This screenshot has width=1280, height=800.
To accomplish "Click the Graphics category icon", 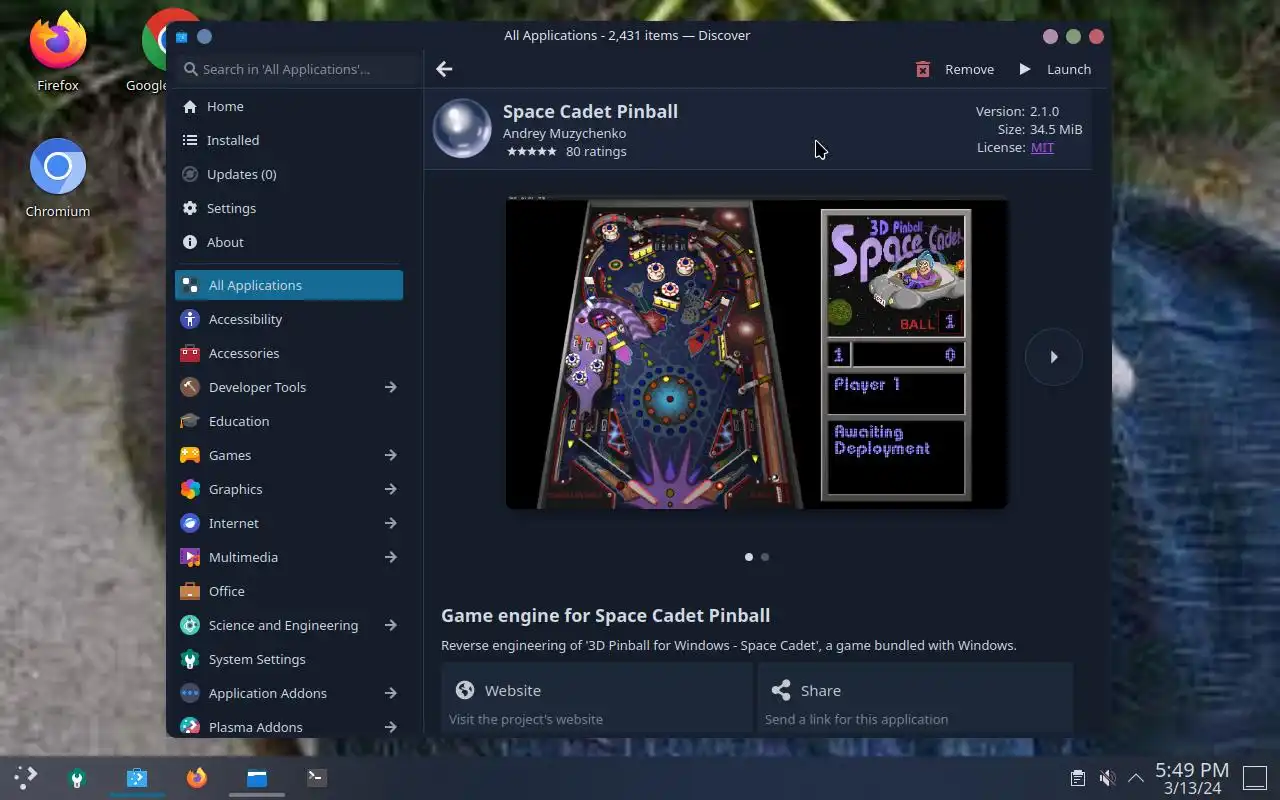I will point(190,489).
